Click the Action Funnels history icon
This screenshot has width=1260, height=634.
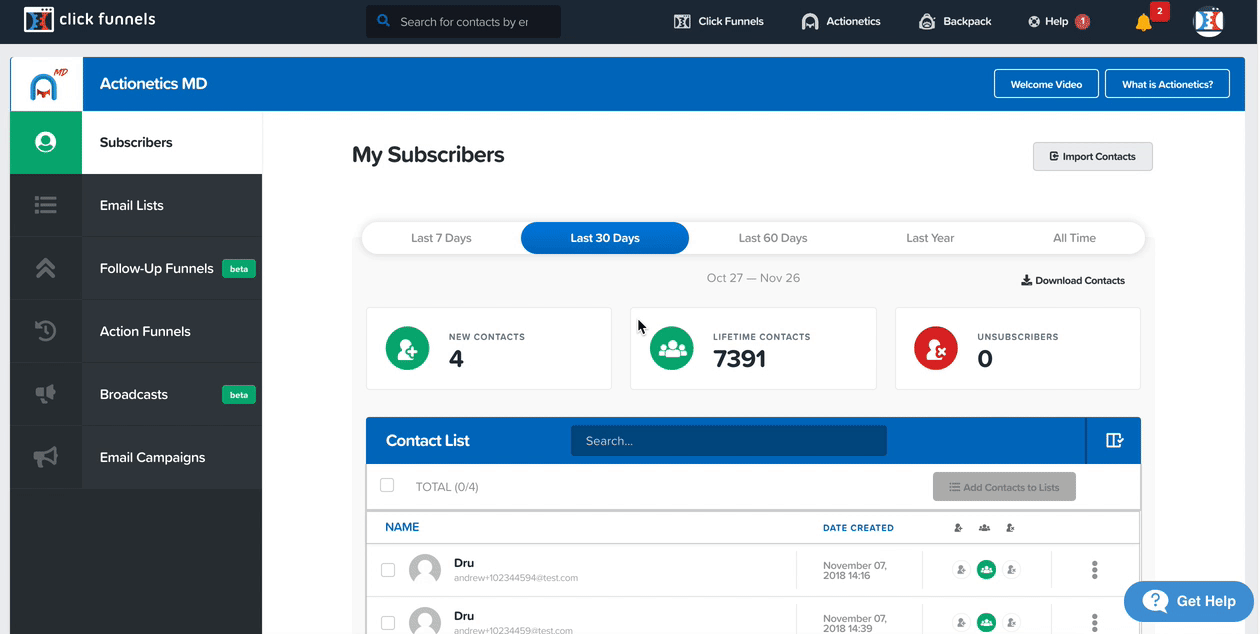[x=46, y=331]
